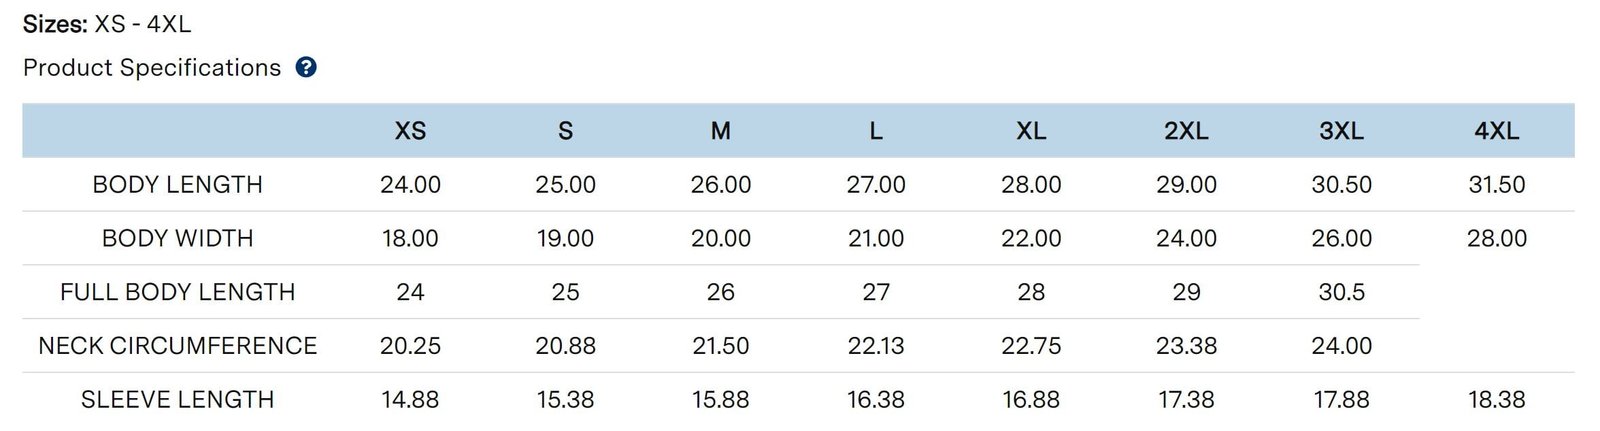The width and height of the screenshot is (1600, 431).
Task: Select the NECK CIRCUMFERENCE row label
Action: click(x=177, y=346)
